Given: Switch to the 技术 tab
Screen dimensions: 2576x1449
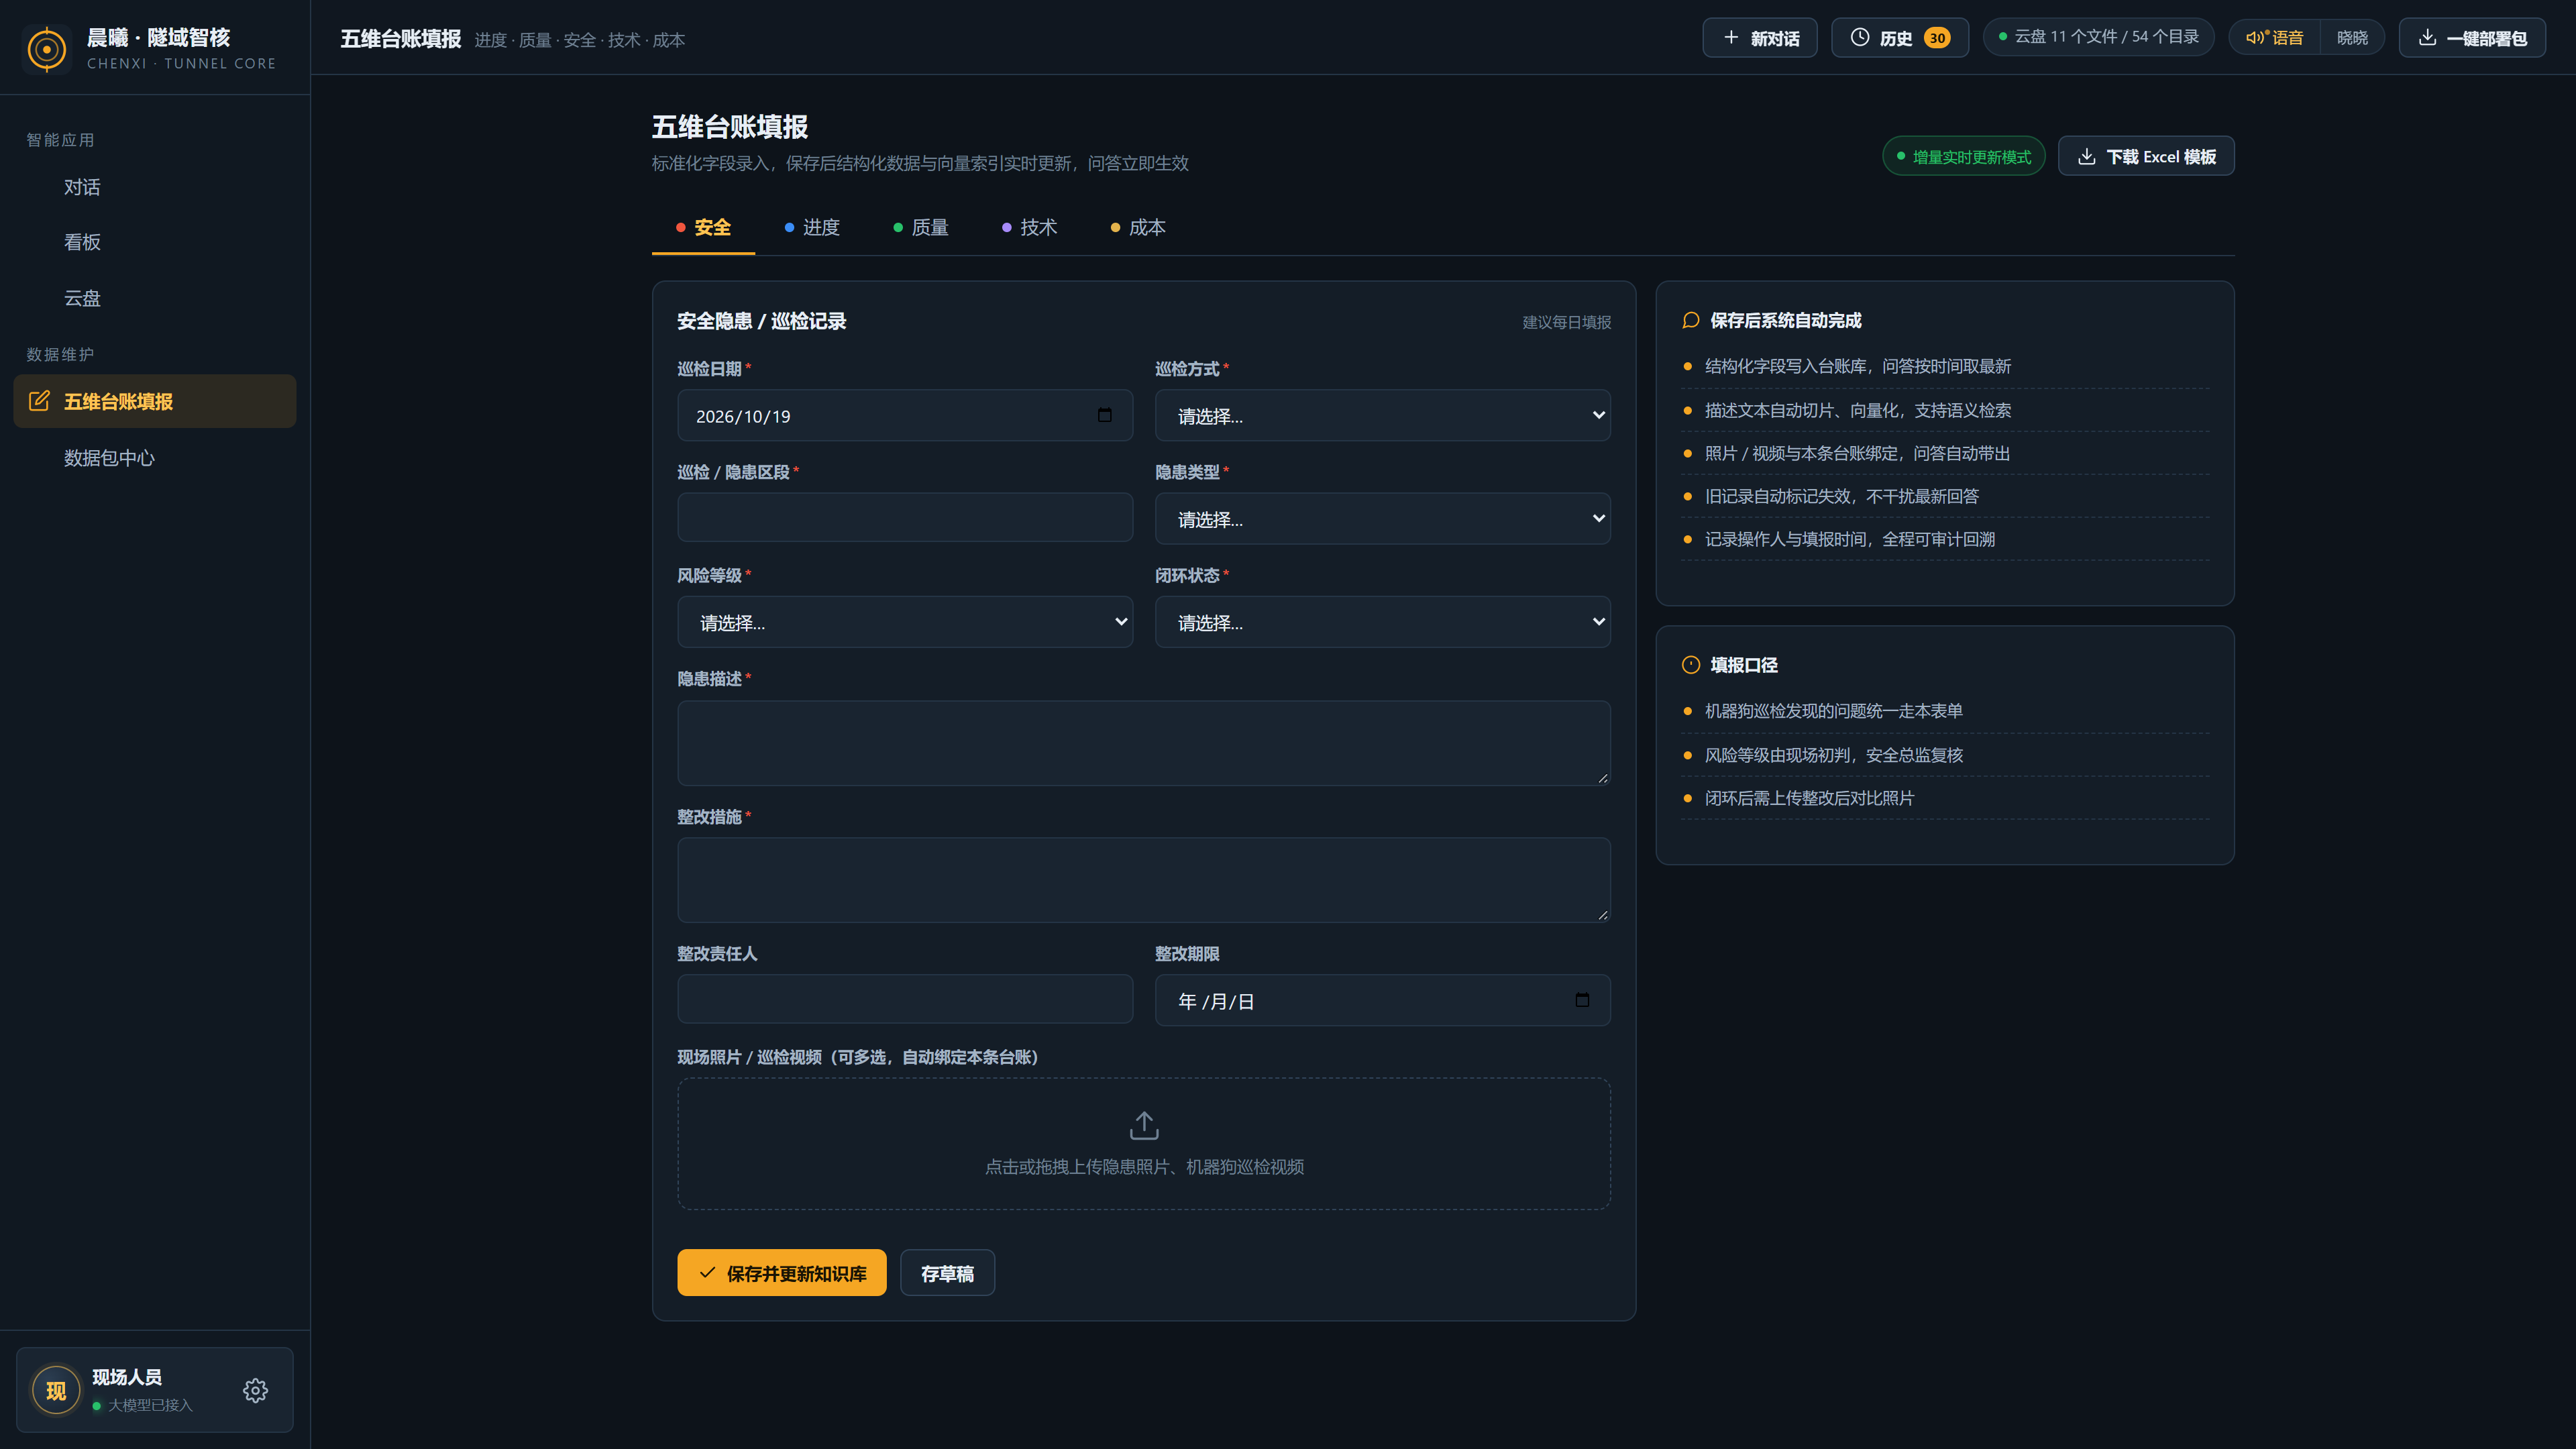Looking at the screenshot, I should click(1029, 227).
